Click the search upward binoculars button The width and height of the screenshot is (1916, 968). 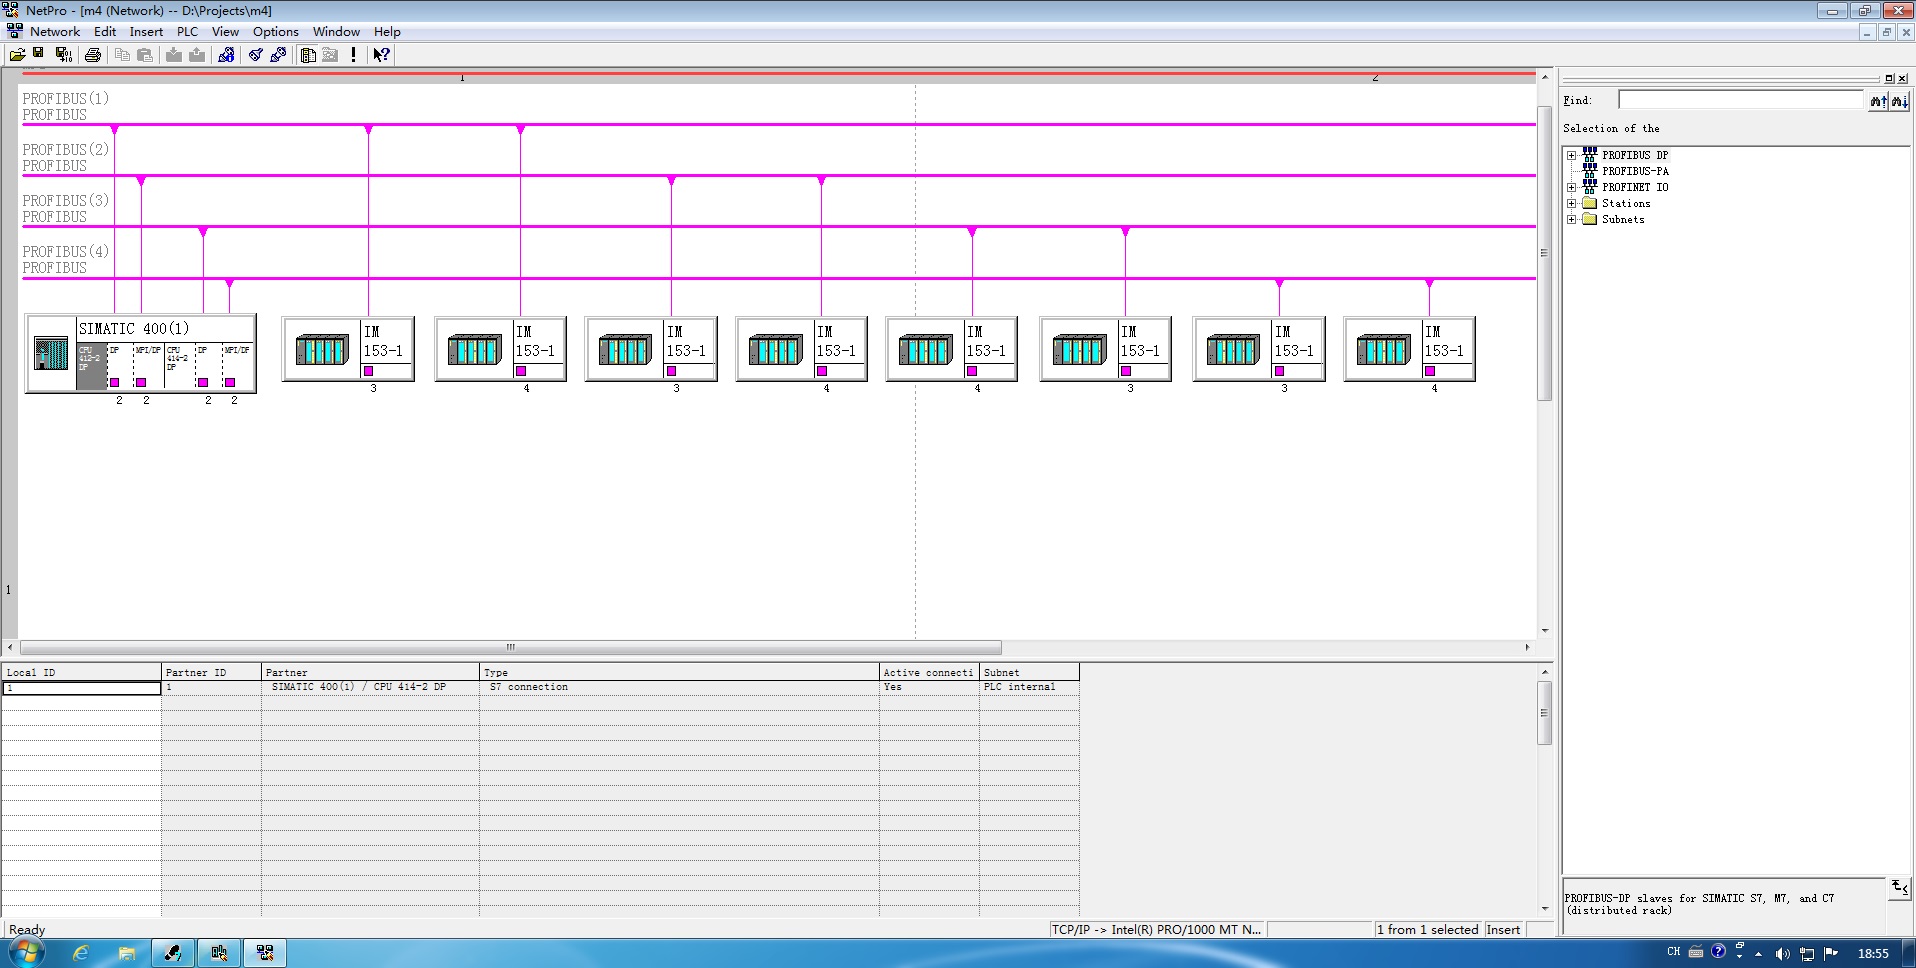tap(1878, 100)
